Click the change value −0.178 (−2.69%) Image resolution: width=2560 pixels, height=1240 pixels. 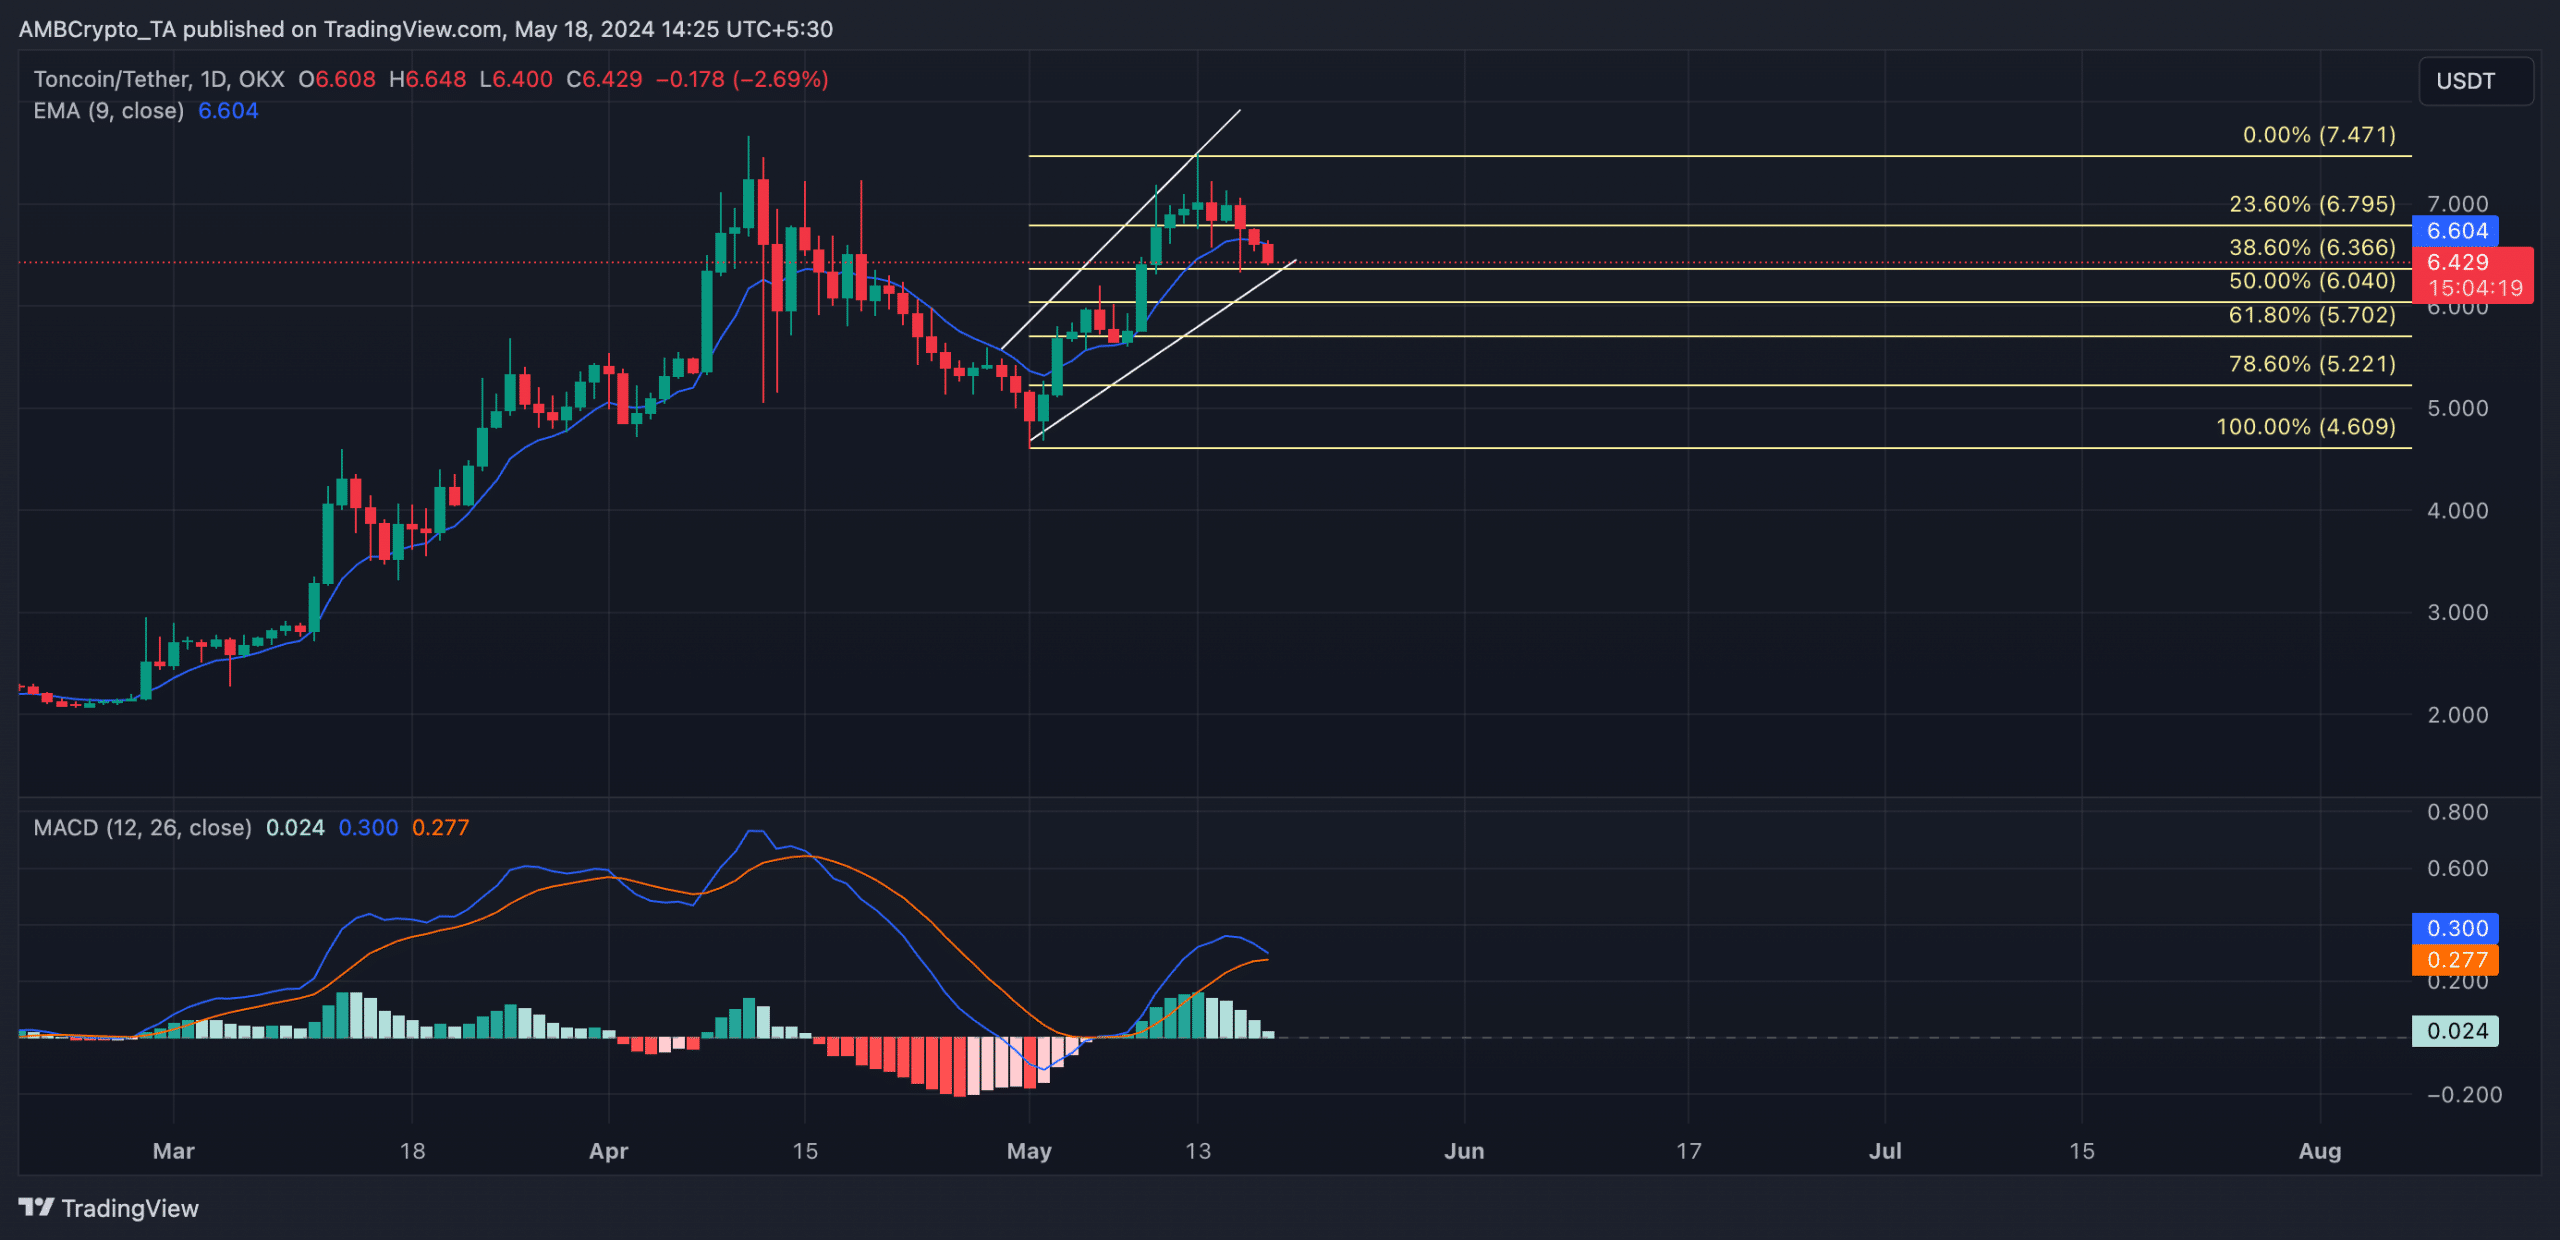[x=742, y=79]
